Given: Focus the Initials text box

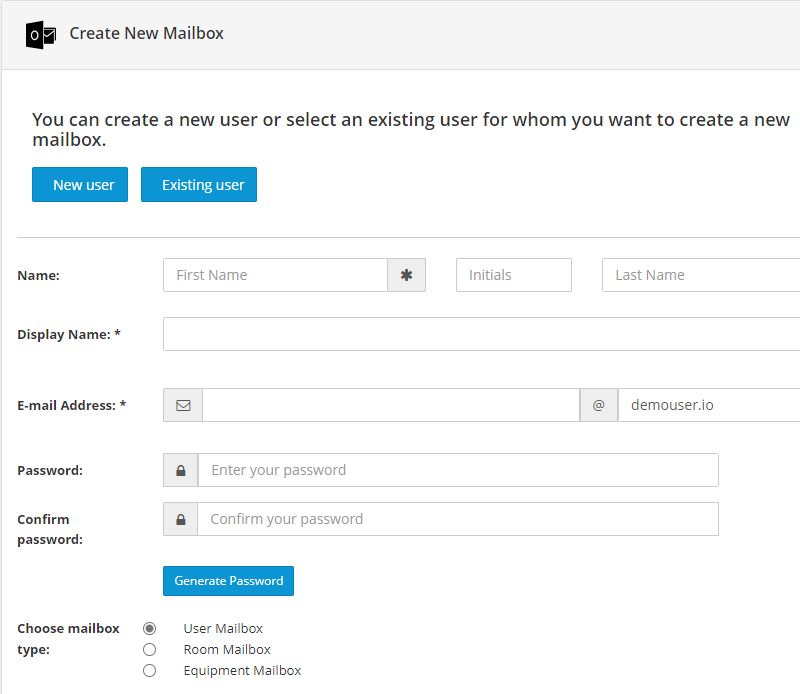Looking at the screenshot, I should click(514, 275).
